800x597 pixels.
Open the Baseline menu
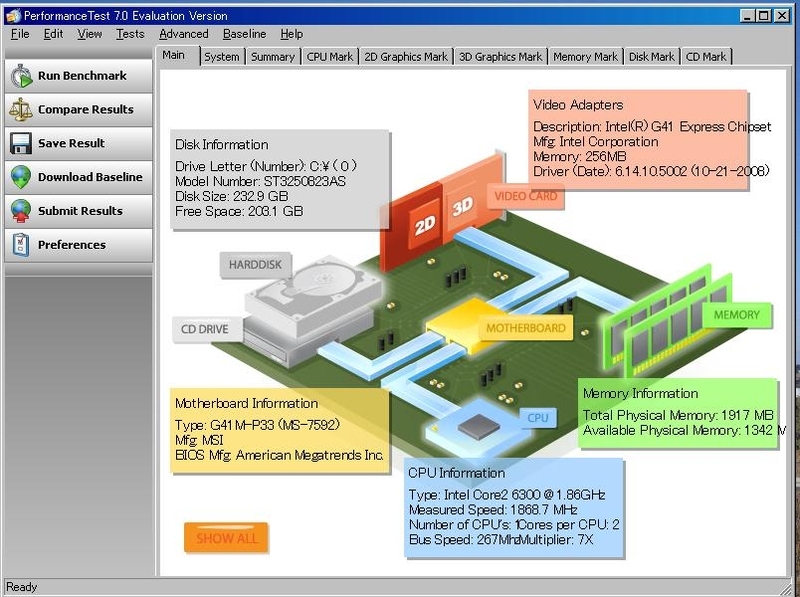244,34
